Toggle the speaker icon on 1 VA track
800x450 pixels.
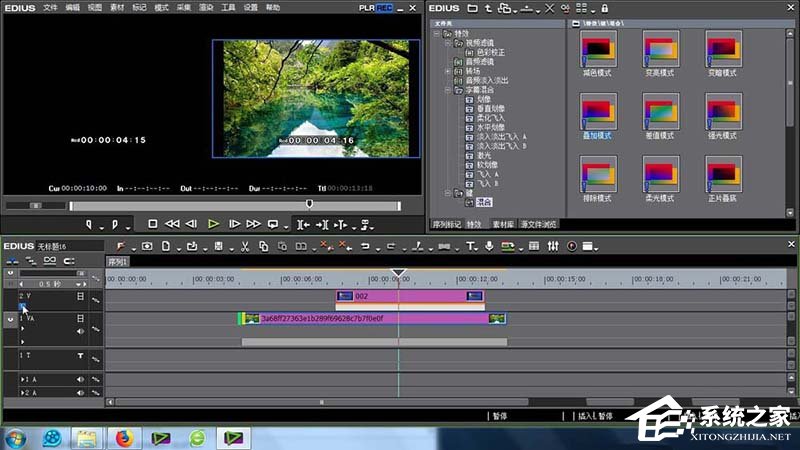tap(81, 330)
